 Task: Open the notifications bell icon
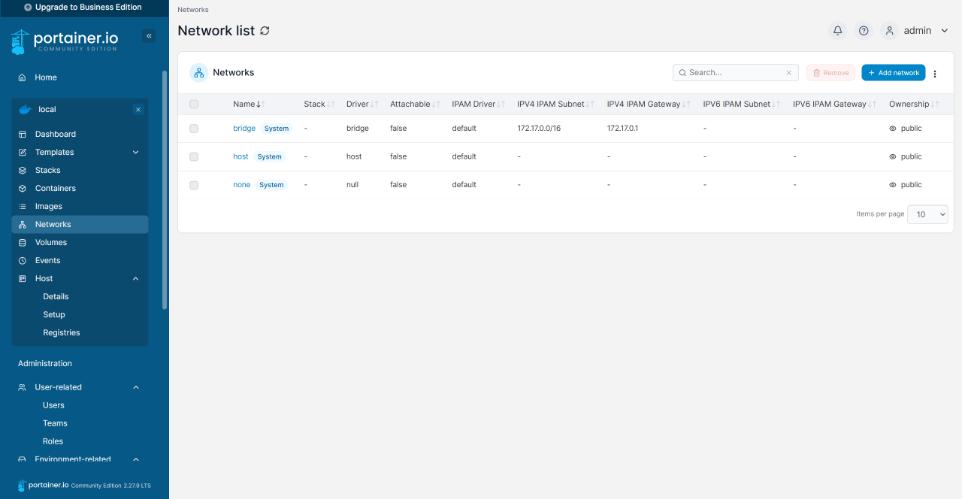pos(838,31)
